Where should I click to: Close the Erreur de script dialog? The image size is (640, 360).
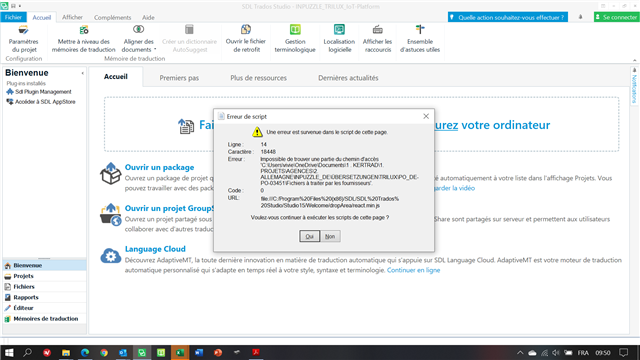click(426, 116)
